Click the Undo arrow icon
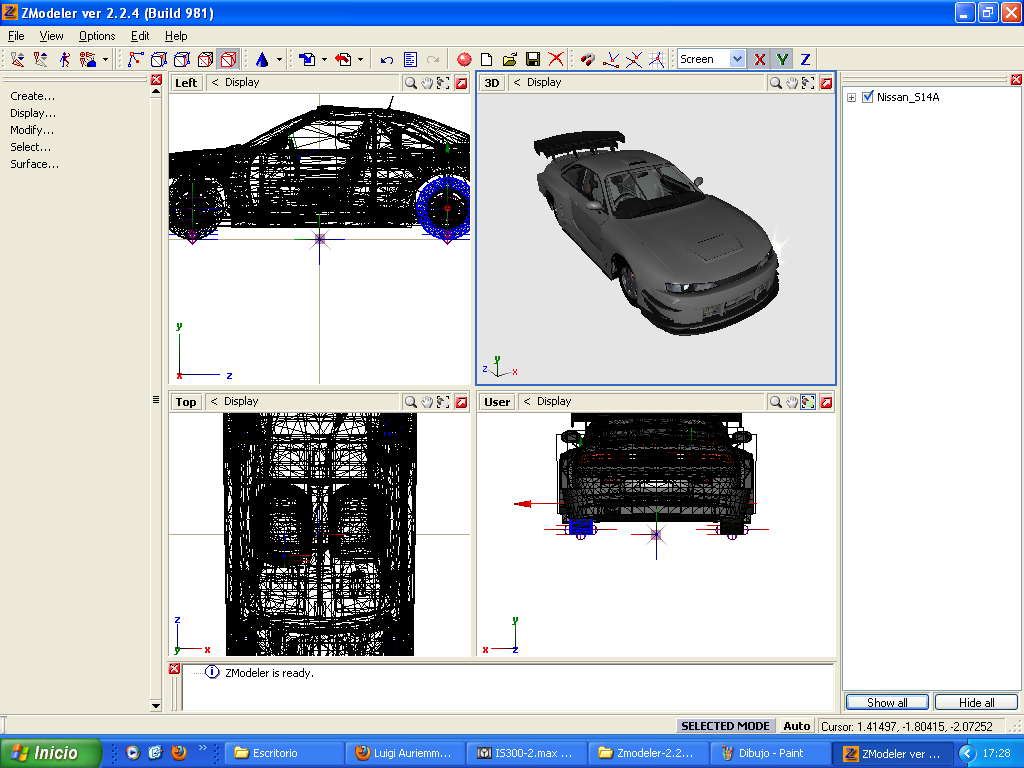Image resolution: width=1024 pixels, height=768 pixels. [x=385, y=59]
